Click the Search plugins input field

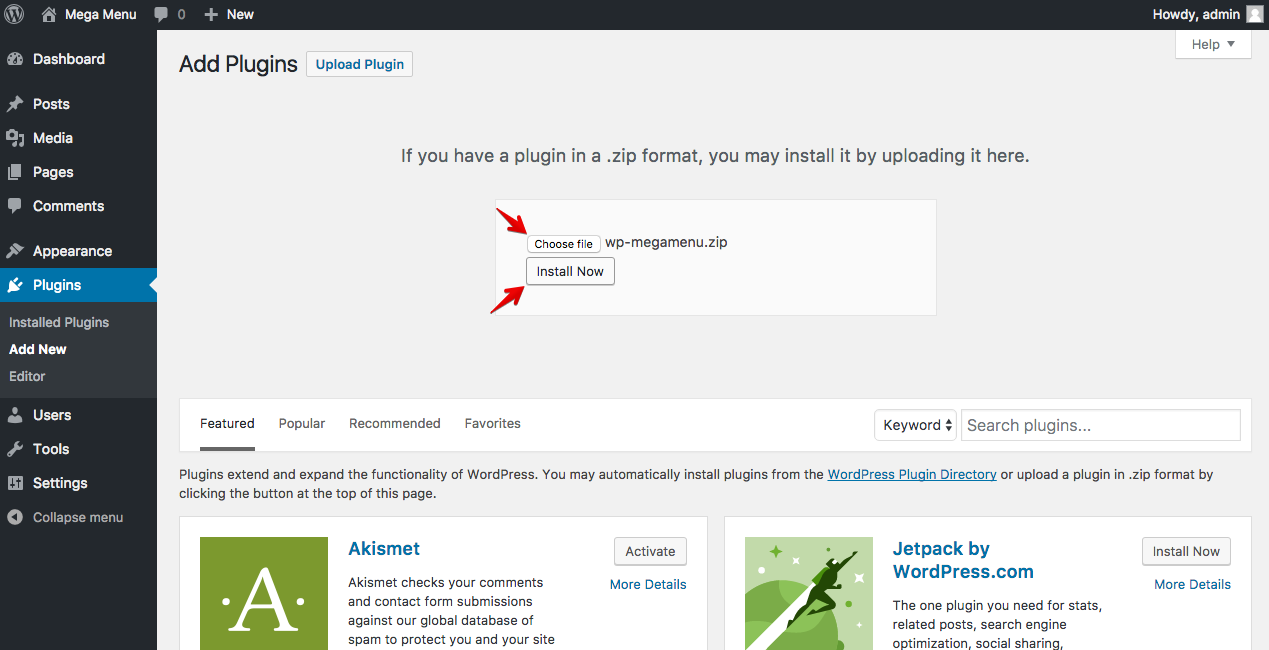pyautogui.click(x=1099, y=425)
